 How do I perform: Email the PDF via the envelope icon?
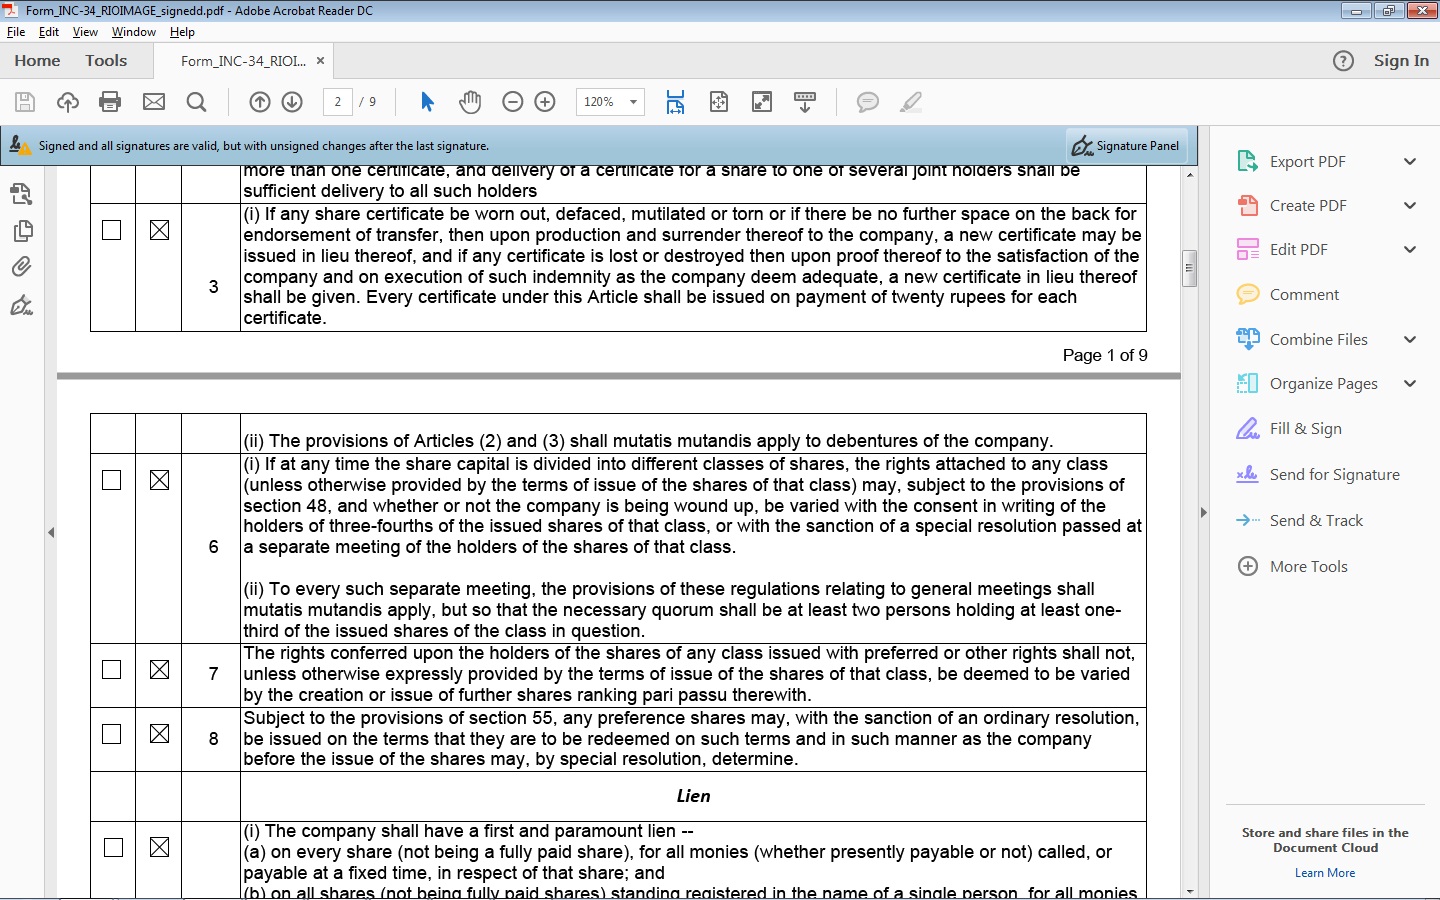click(152, 102)
